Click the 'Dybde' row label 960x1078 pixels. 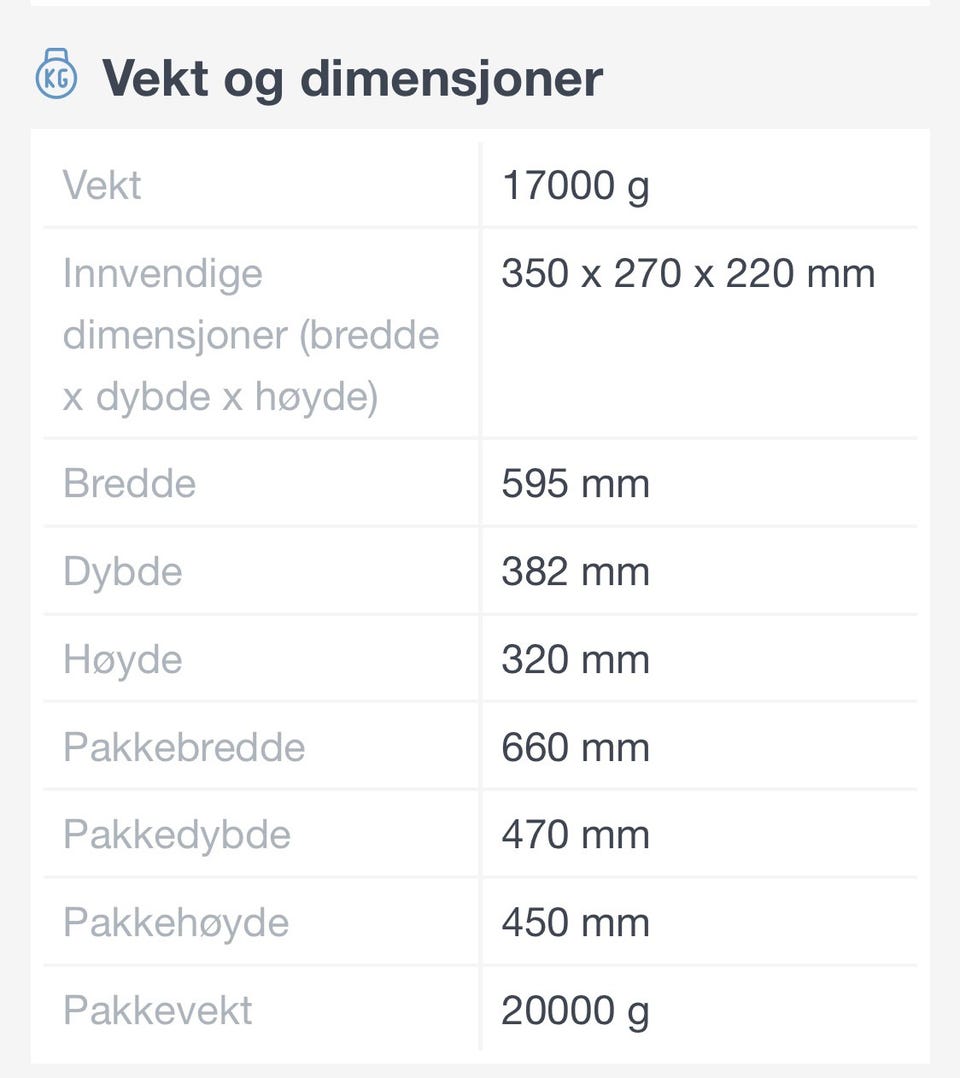(122, 572)
